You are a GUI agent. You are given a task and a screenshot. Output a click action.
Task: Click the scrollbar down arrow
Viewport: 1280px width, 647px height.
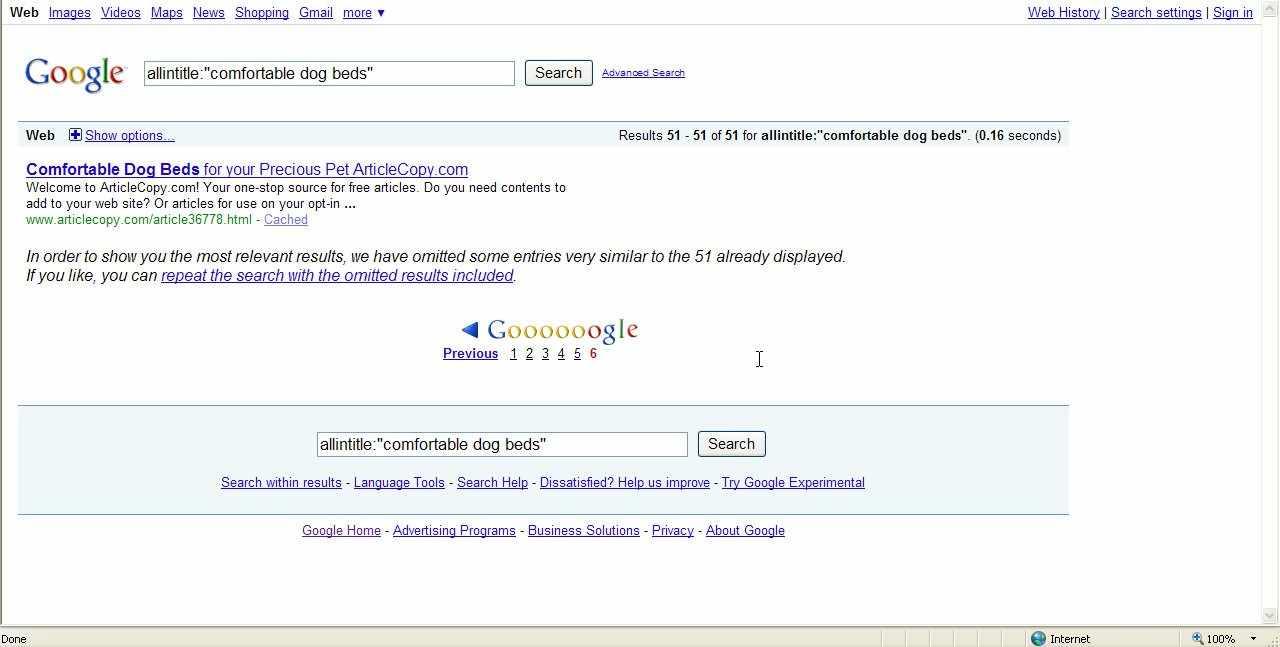point(1271,616)
